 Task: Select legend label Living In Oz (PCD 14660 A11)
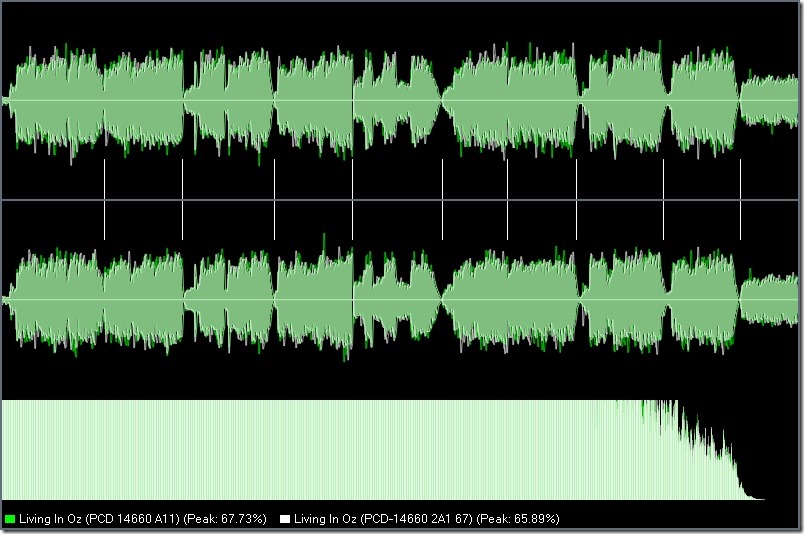[x=99, y=519]
